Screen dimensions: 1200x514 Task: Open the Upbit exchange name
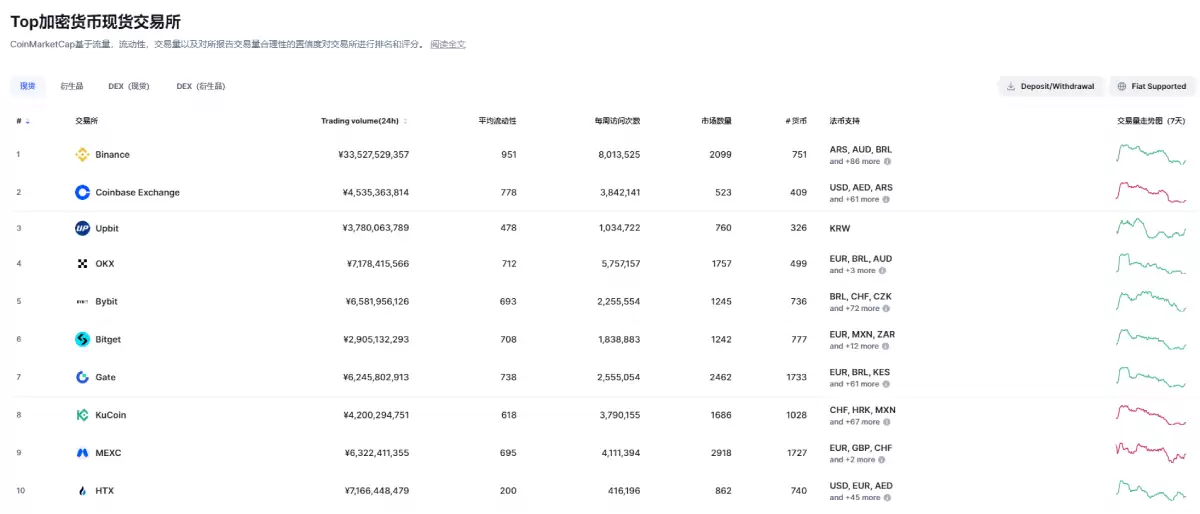(107, 228)
